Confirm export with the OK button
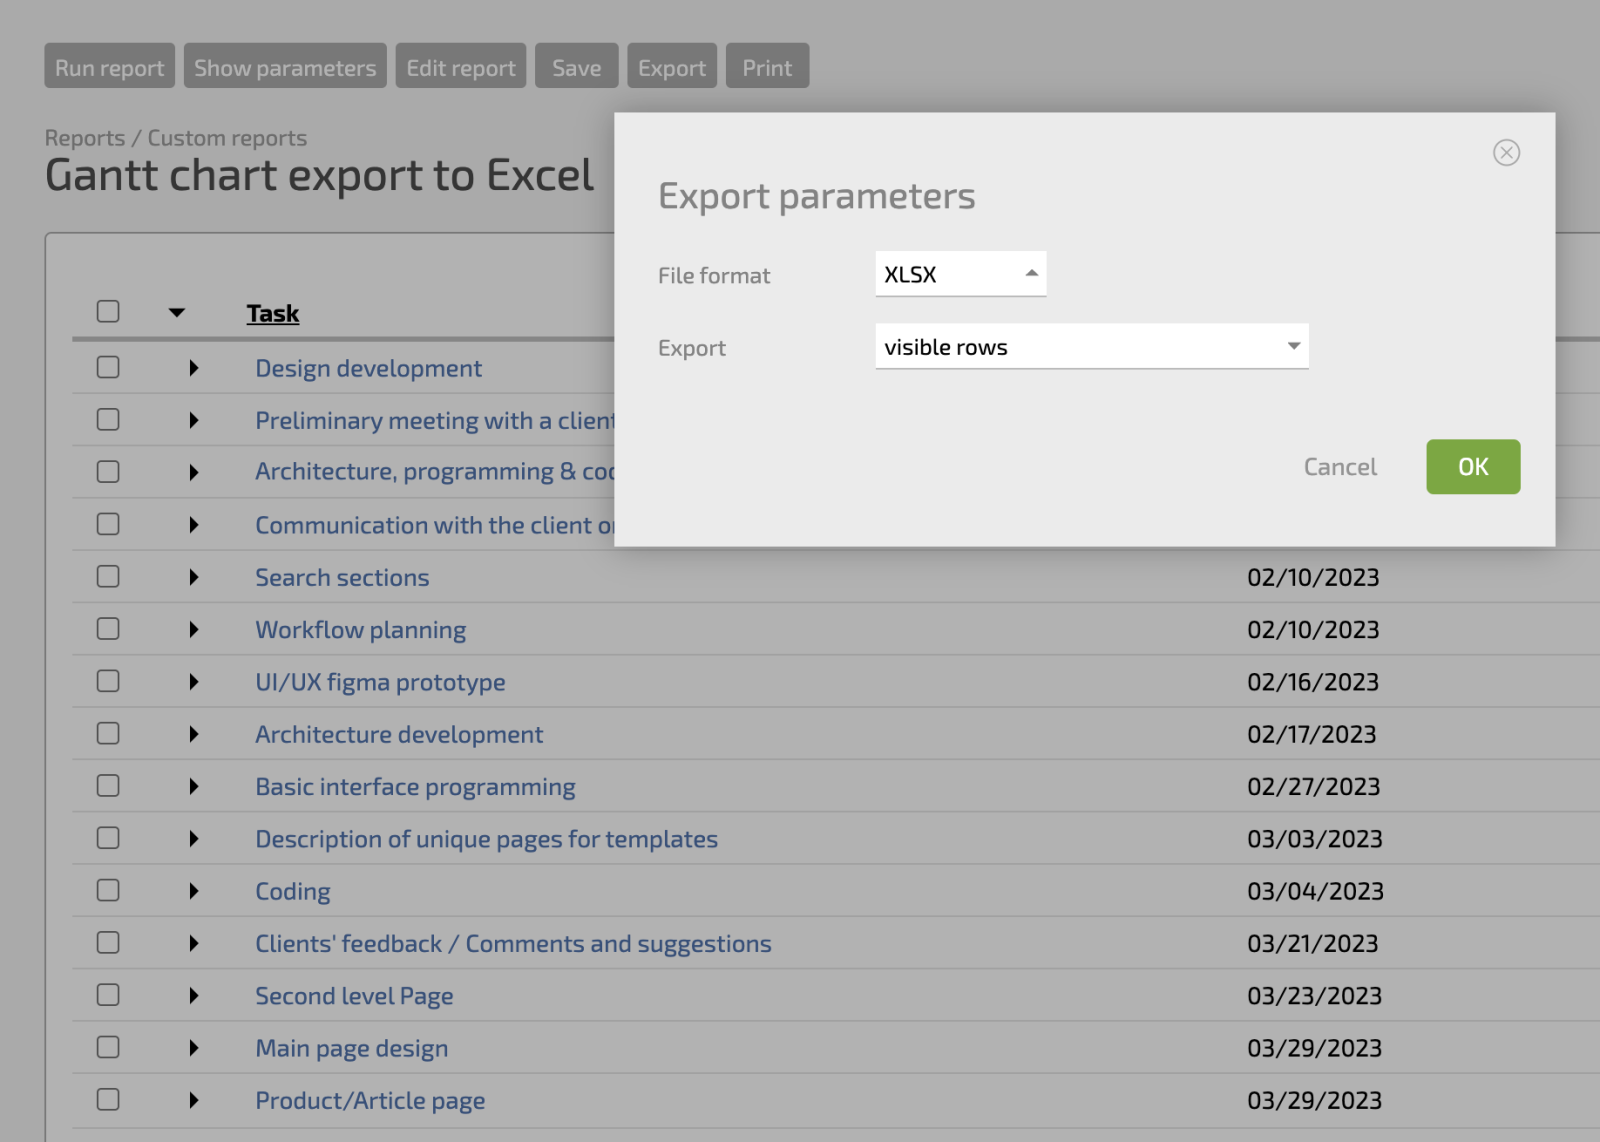Image resolution: width=1600 pixels, height=1142 pixels. (1472, 466)
